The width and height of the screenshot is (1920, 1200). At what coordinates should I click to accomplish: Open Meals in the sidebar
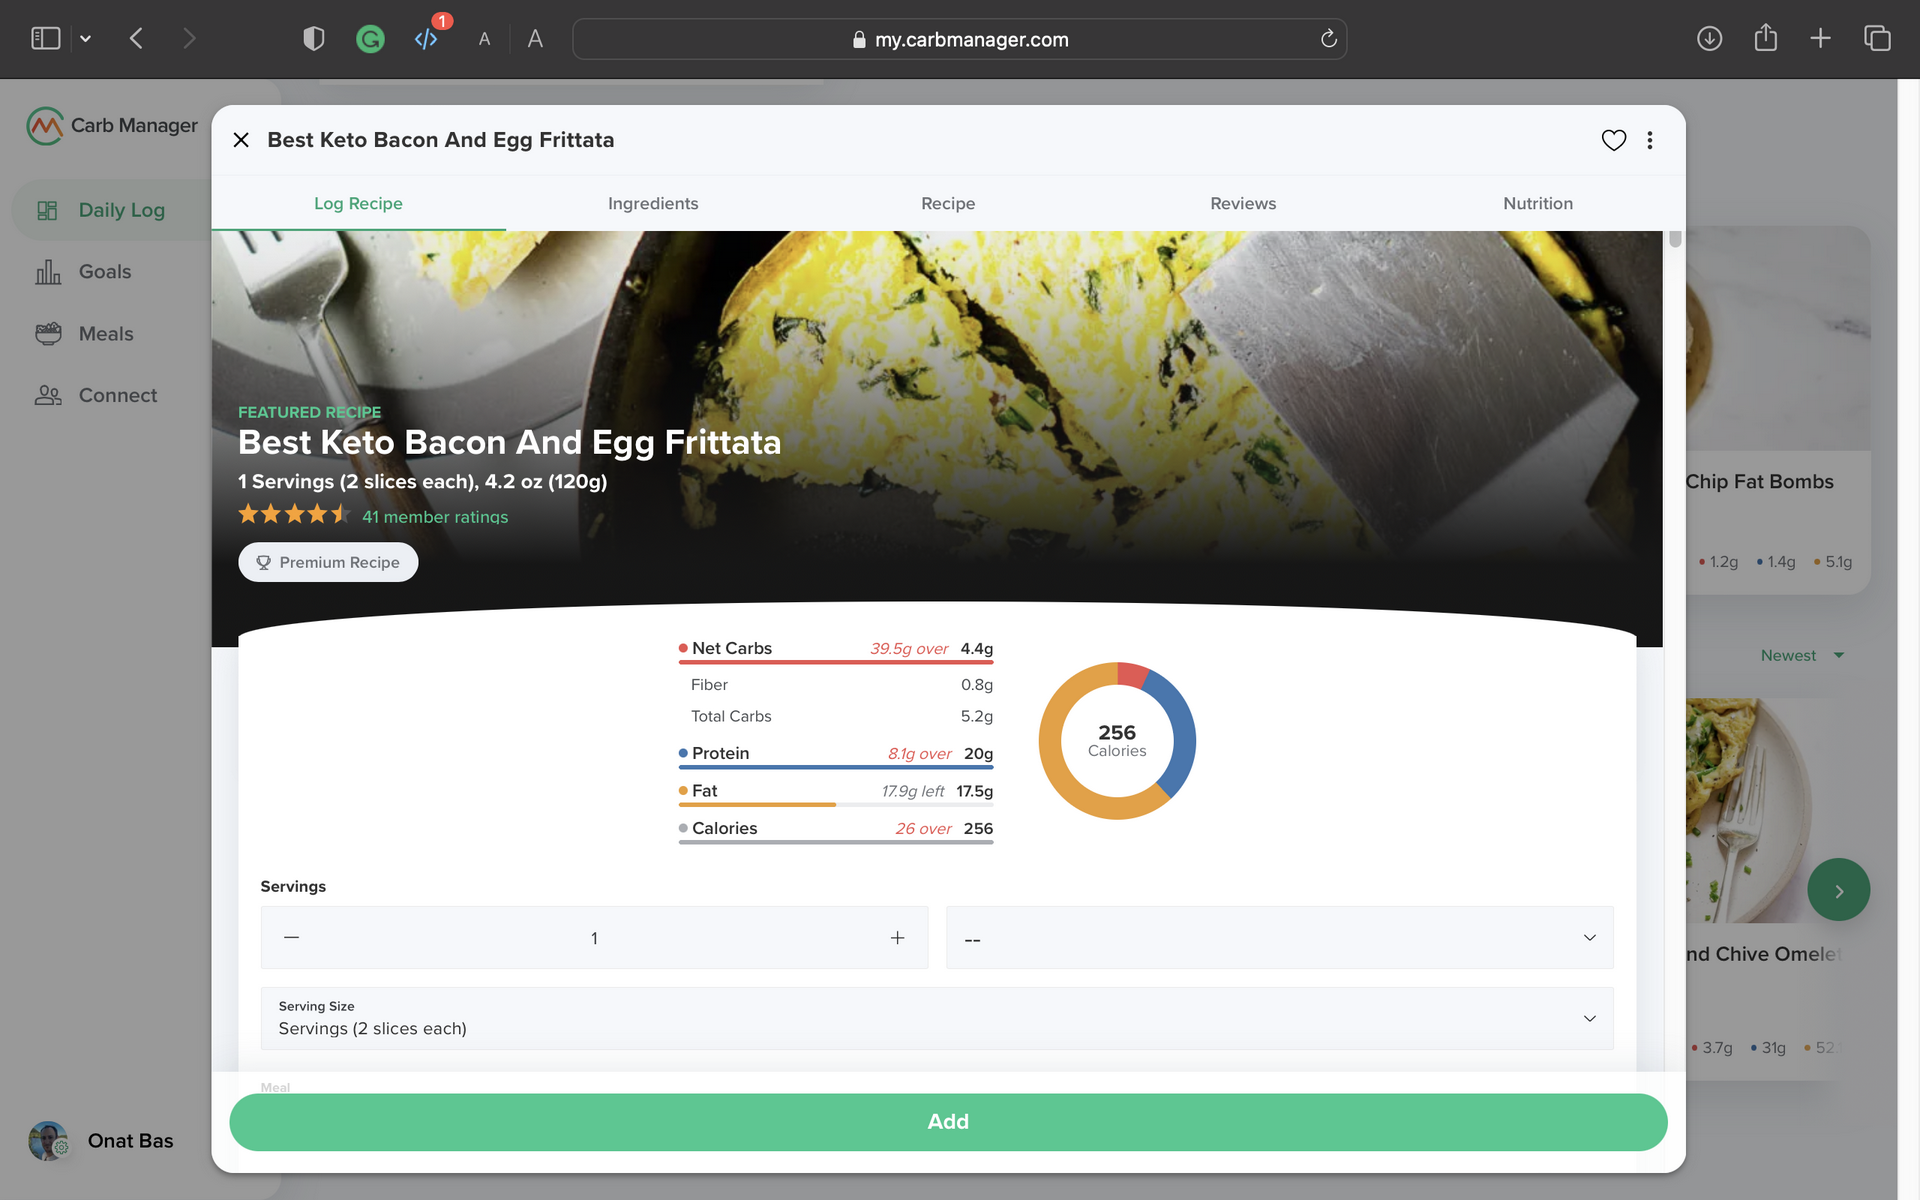(84, 334)
